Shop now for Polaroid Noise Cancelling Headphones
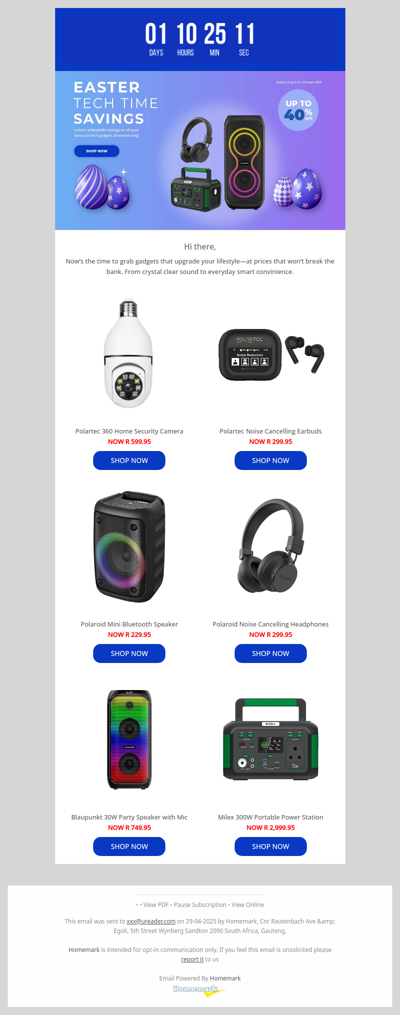Viewport: 400px width, 1015px height. [x=271, y=653]
